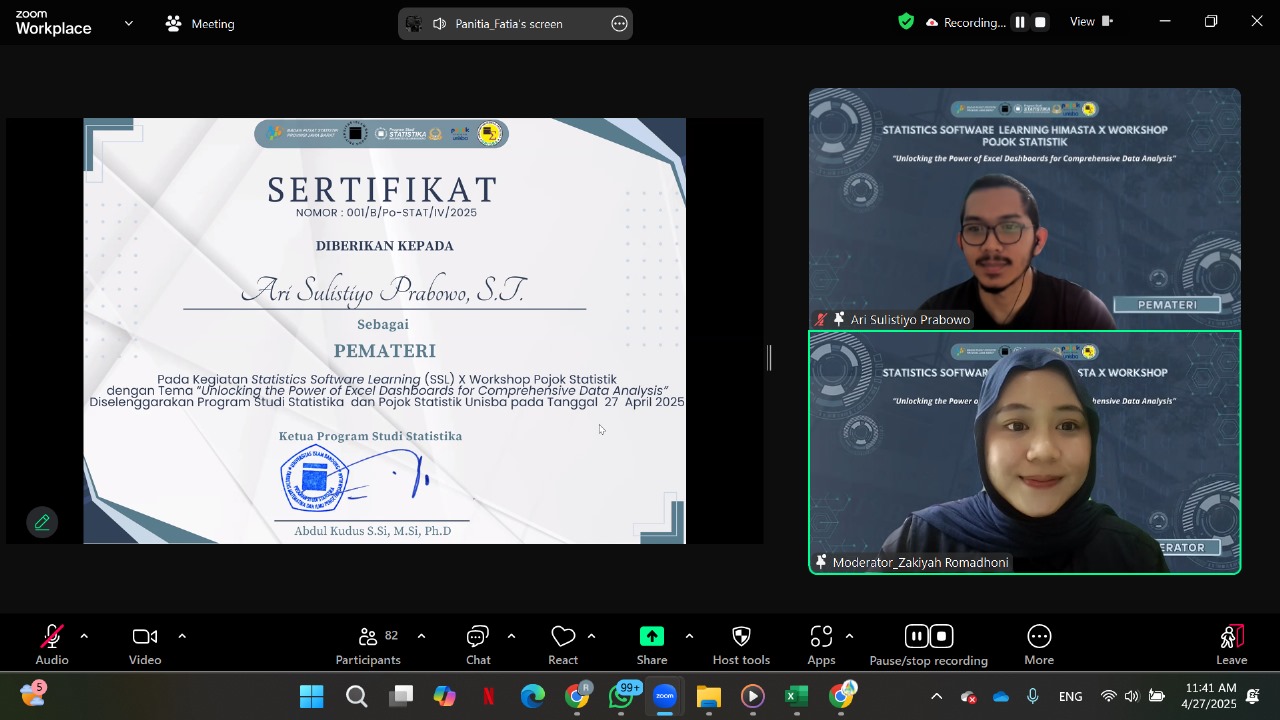1280x720 pixels.
Task: Show hidden tray icons chevron
Action: point(936,696)
